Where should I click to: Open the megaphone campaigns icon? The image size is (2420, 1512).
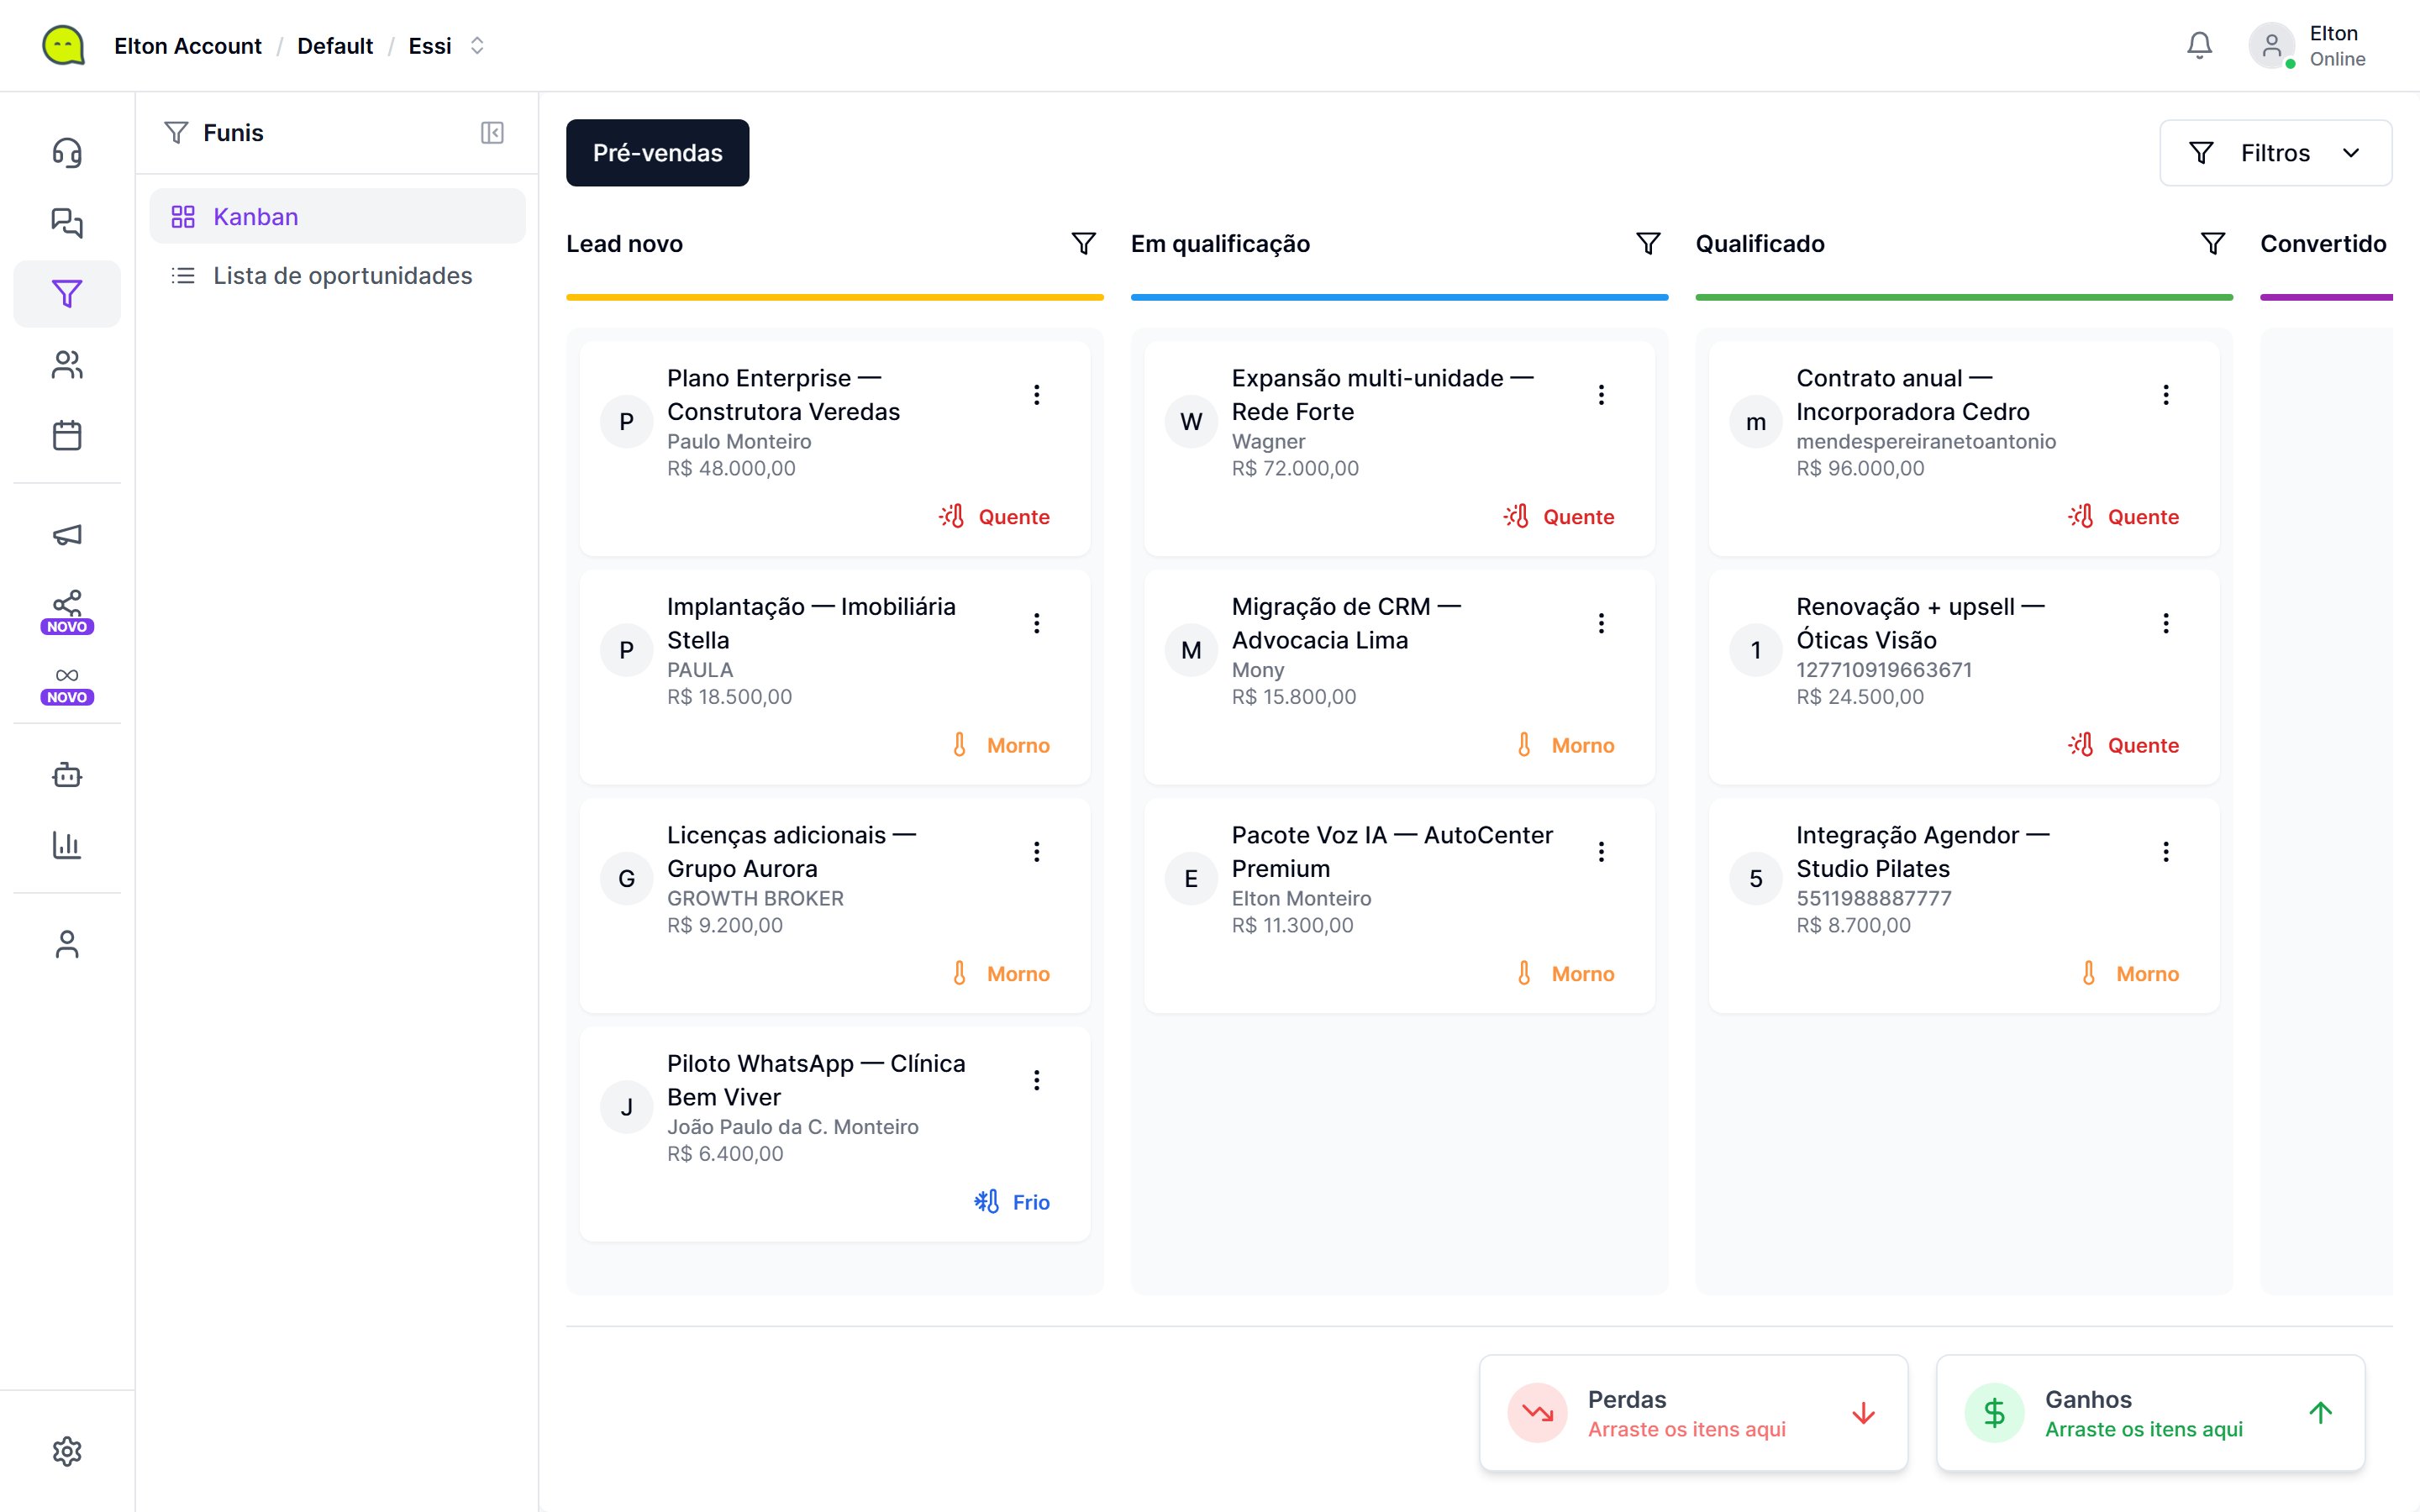coord(67,535)
